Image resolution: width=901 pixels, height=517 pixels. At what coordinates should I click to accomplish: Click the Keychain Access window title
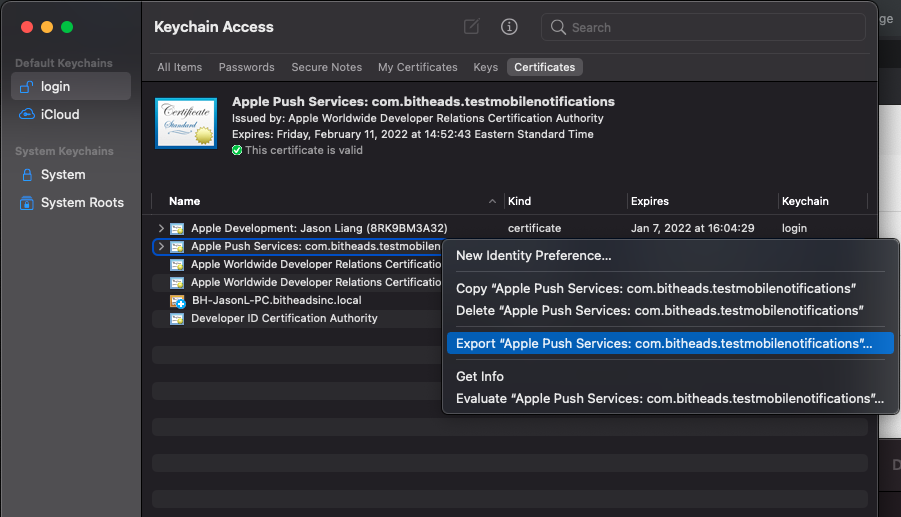coord(214,27)
